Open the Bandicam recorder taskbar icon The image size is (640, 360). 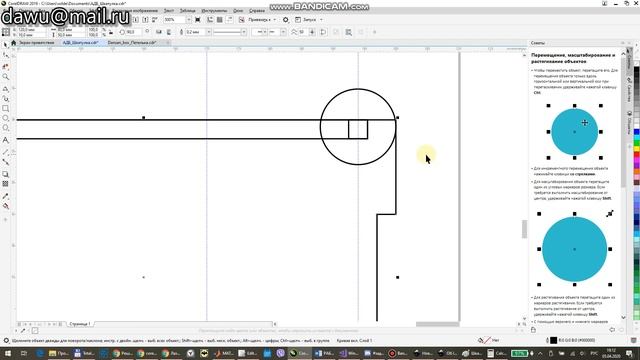point(397,353)
